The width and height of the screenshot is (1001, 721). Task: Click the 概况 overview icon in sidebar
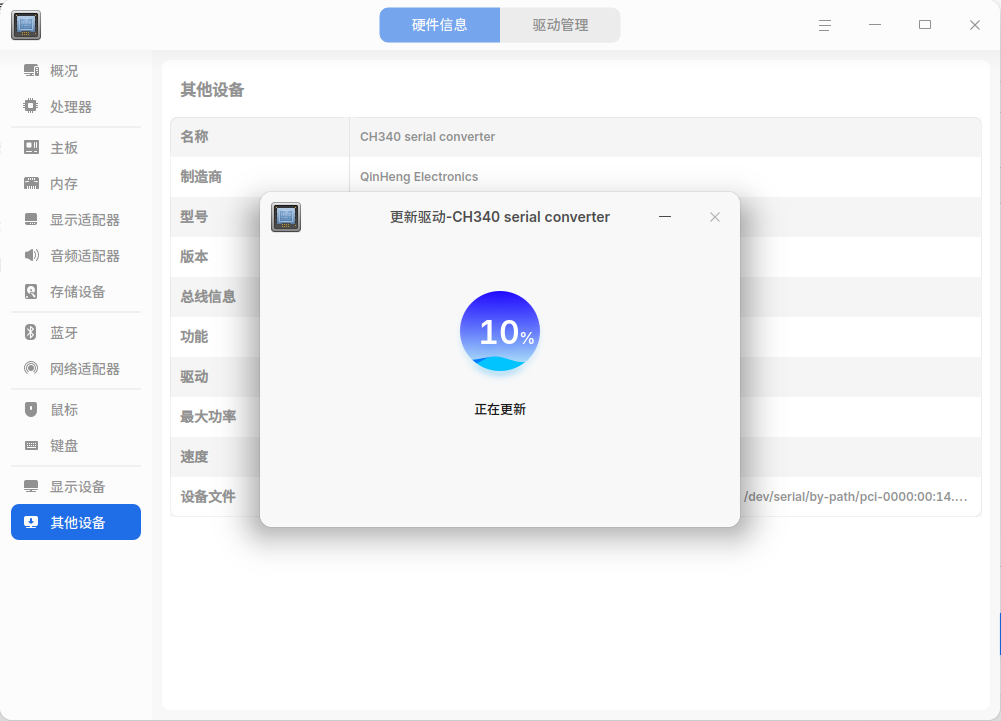point(31,70)
